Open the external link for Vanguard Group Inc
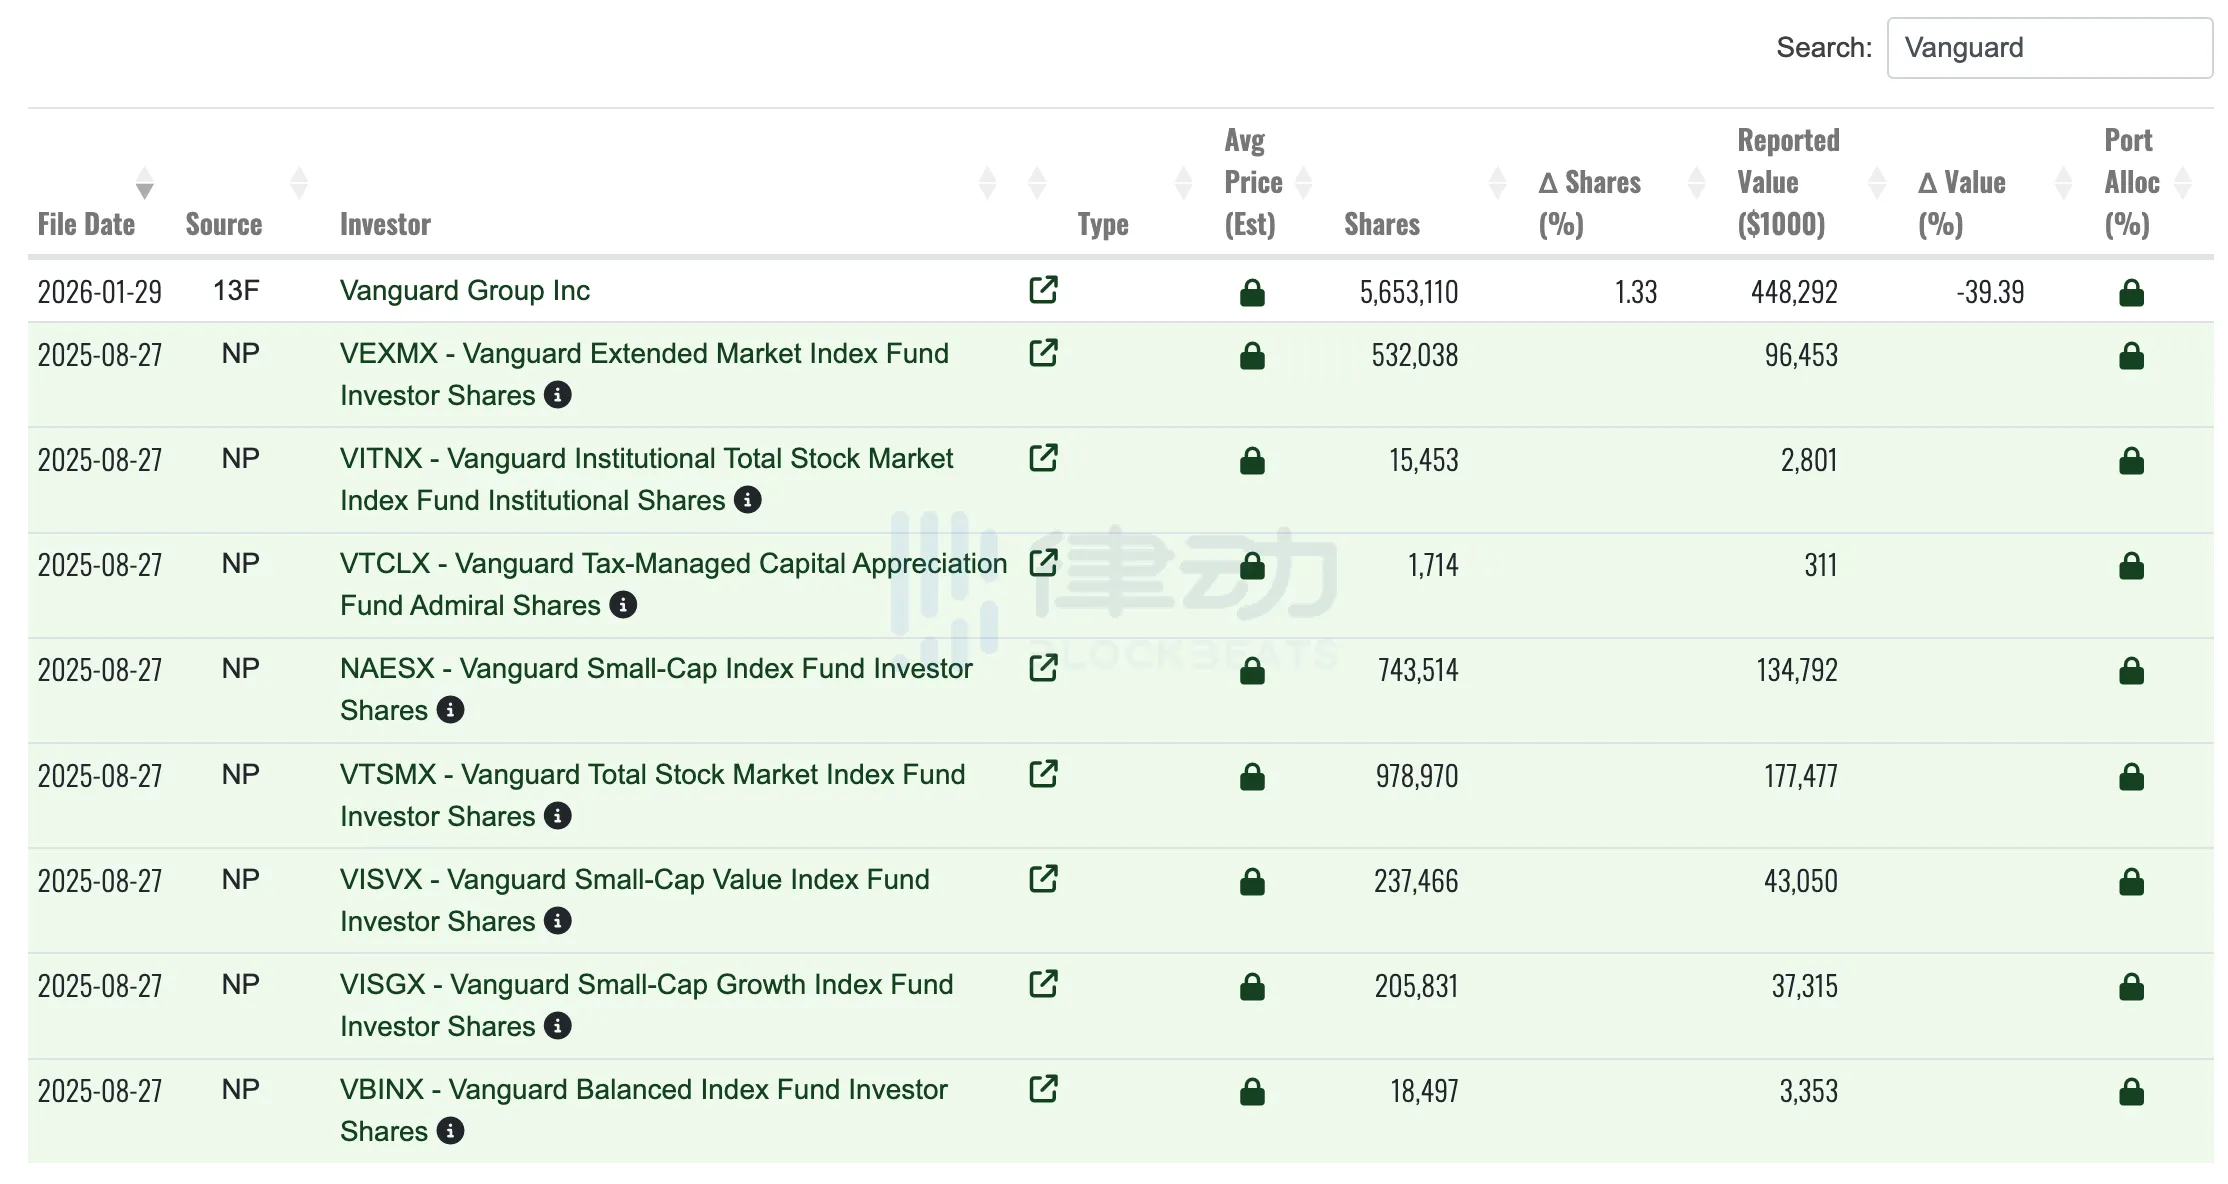The height and width of the screenshot is (1184, 2228). coord(1043,290)
